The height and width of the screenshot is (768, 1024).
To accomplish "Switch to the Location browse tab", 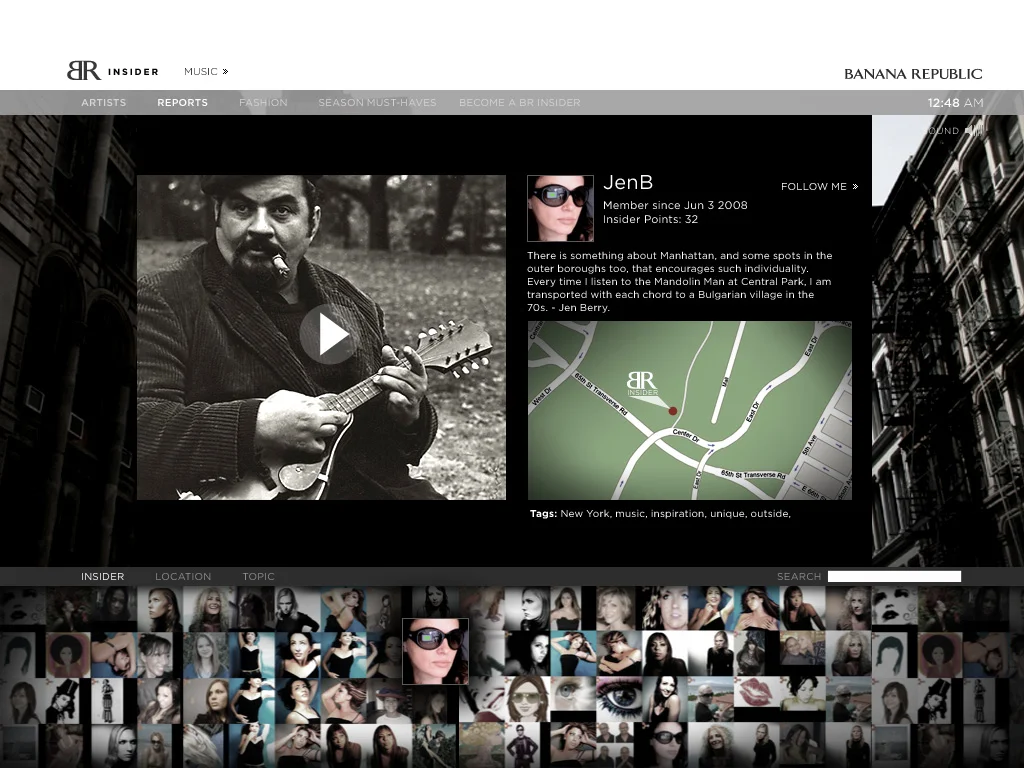I will [x=184, y=577].
